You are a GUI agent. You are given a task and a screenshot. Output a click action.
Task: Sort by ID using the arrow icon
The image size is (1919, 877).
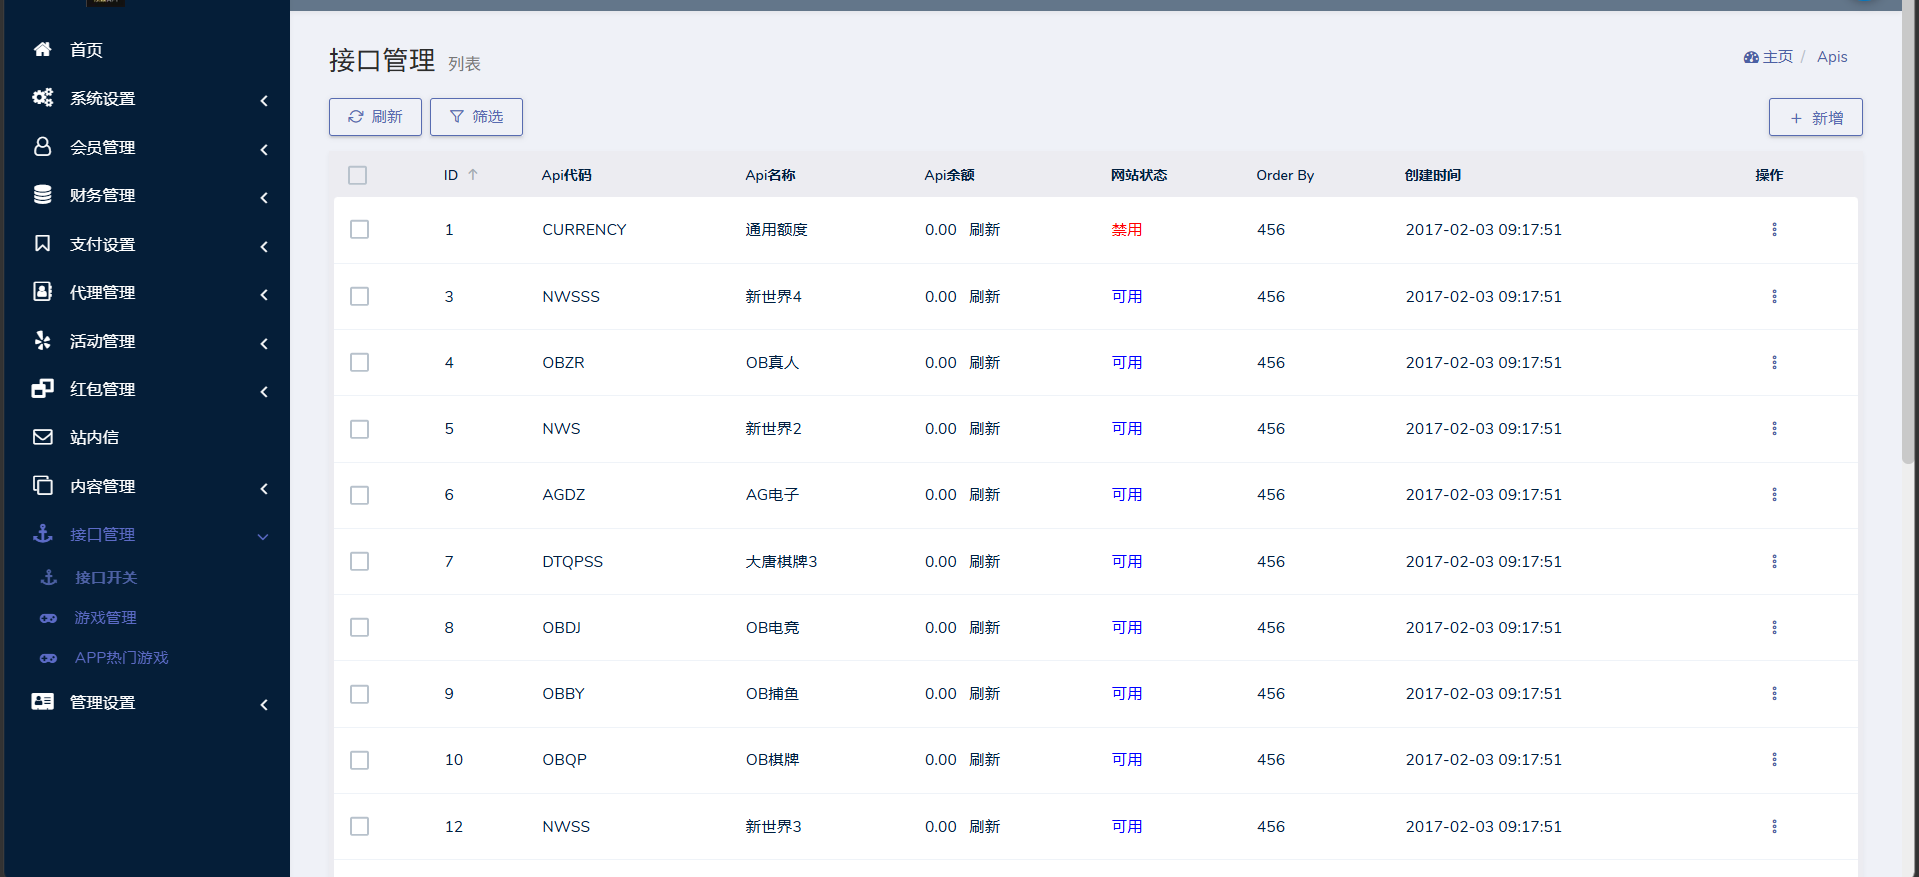click(x=473, y=175)
